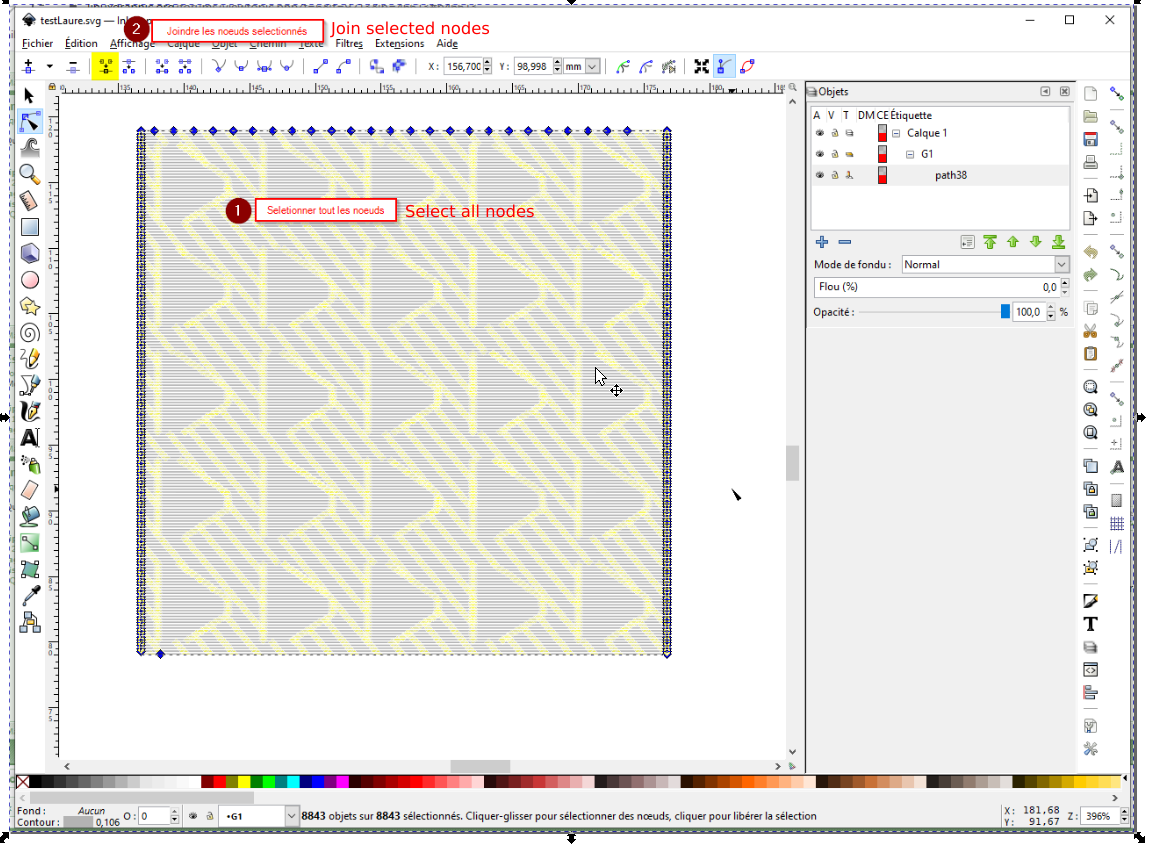Pick the Star and polygon tool

30,306
